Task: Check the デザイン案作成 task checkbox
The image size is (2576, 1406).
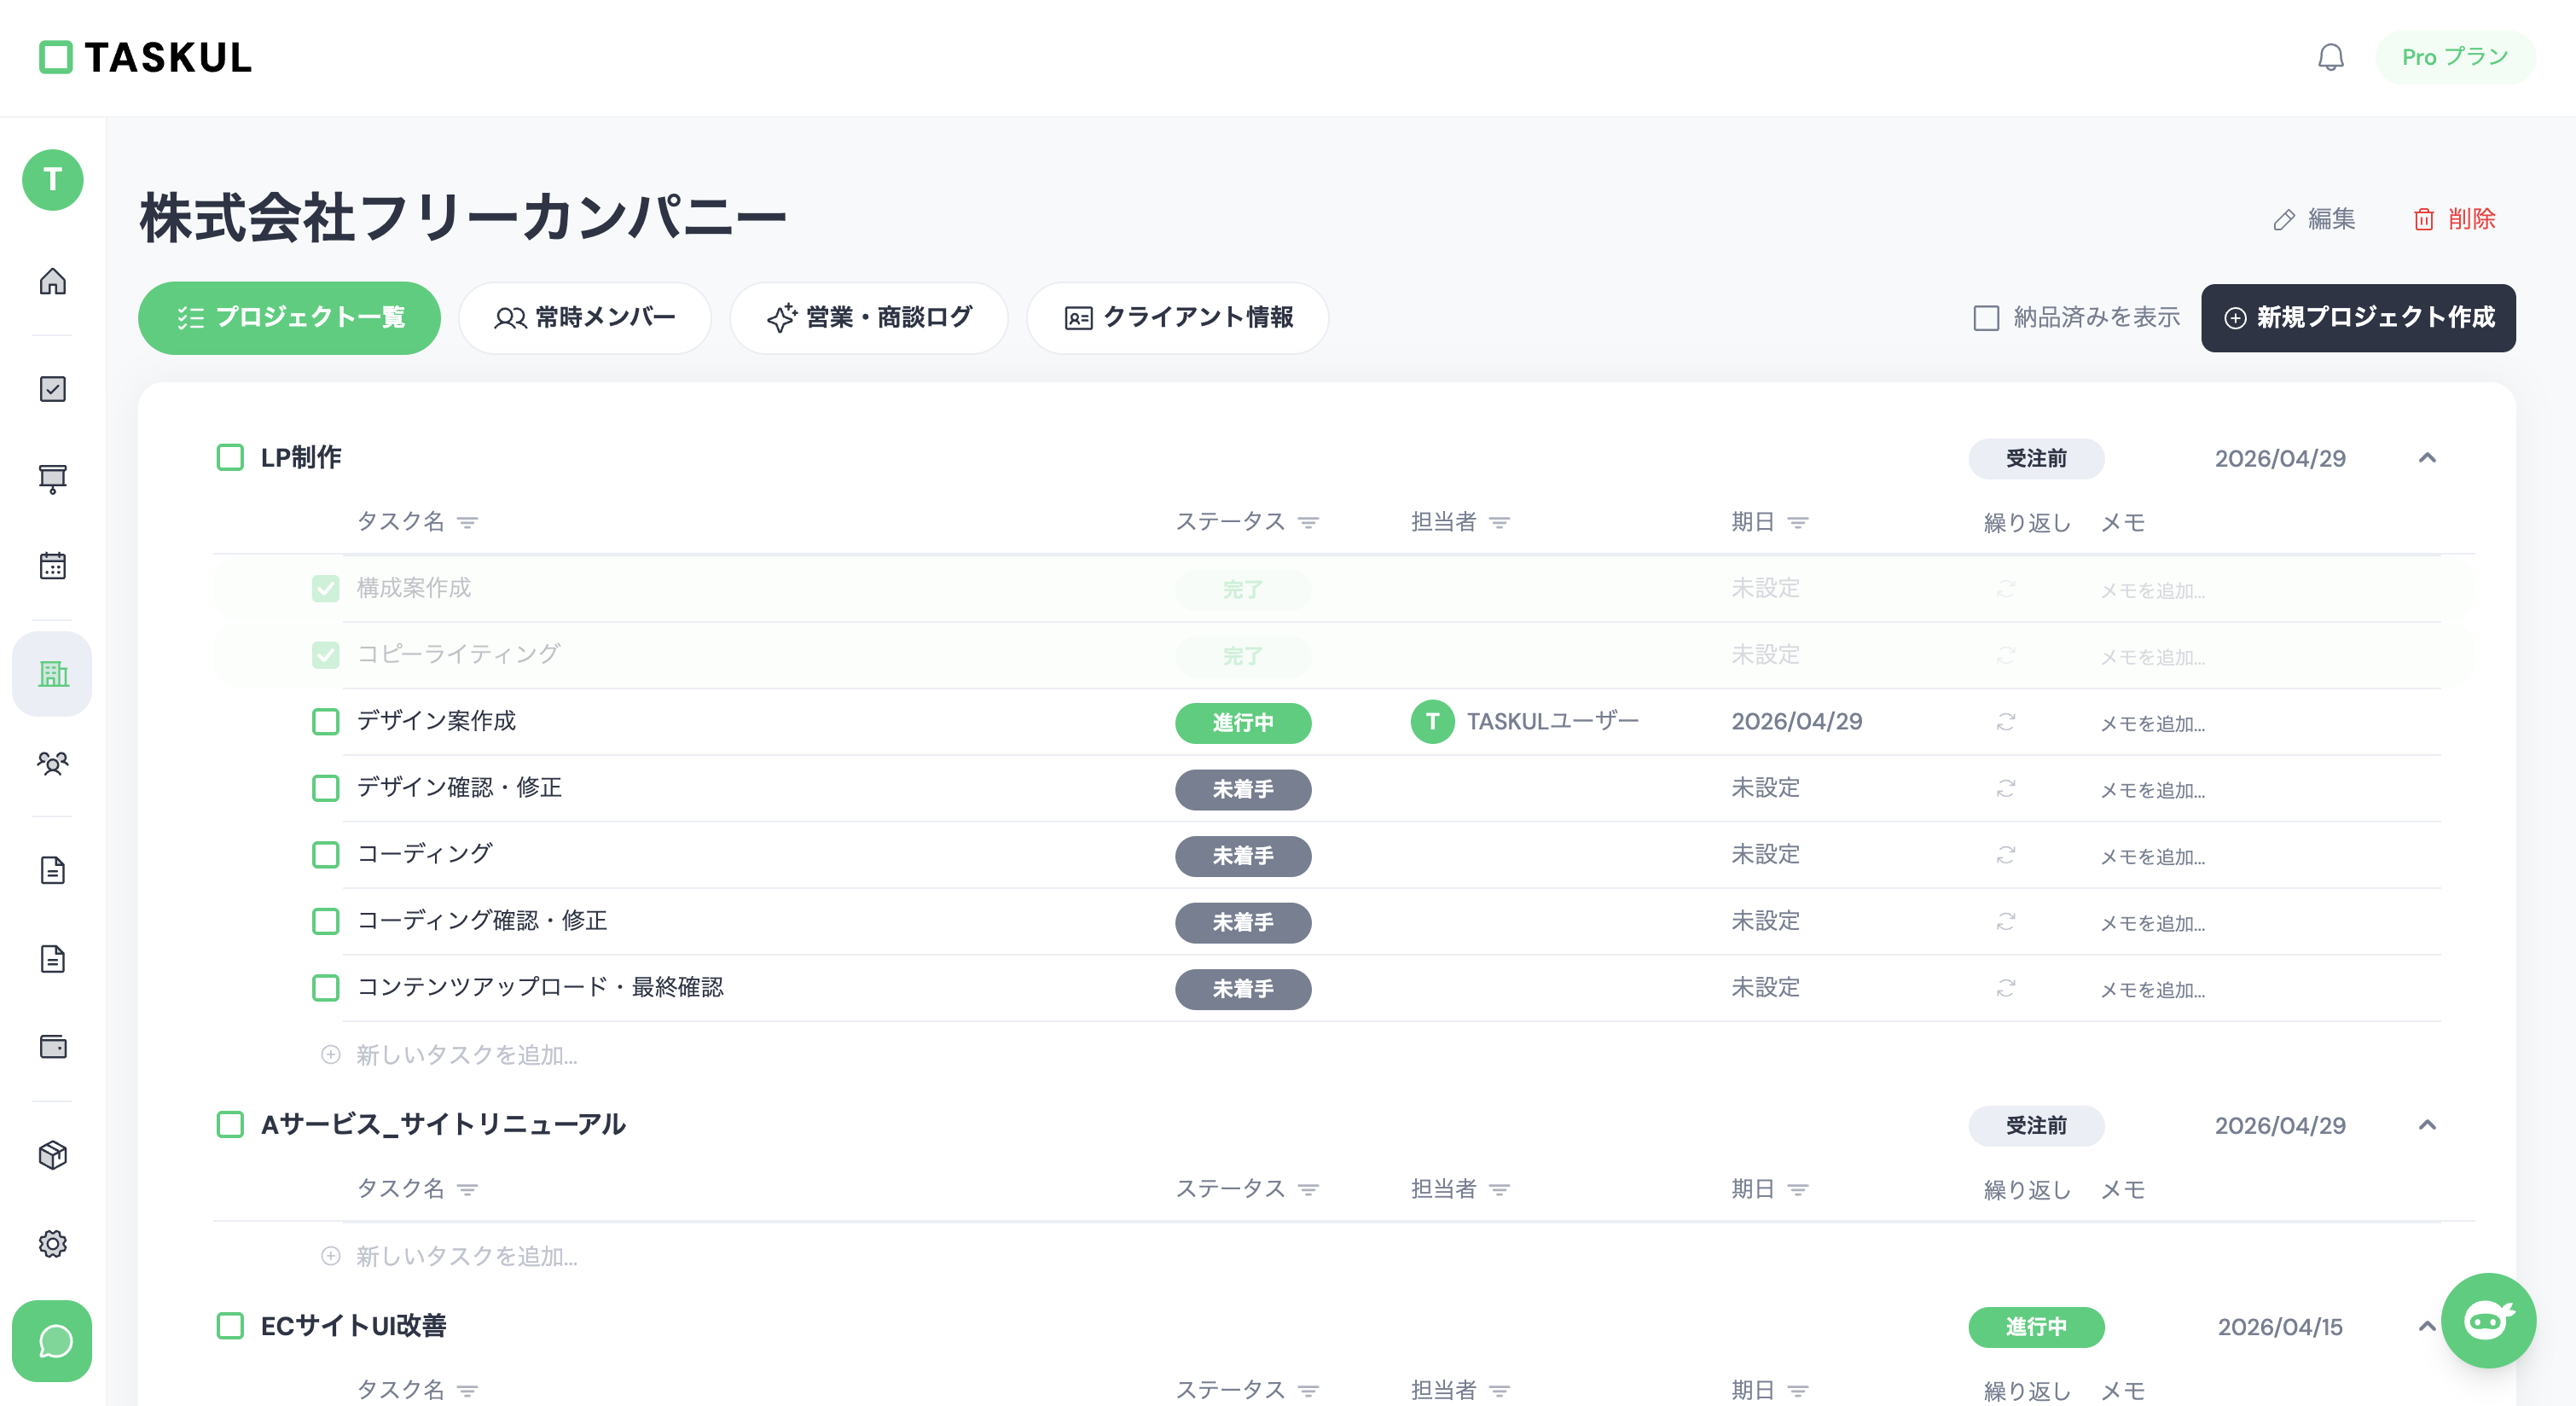Action: coord(325,721)
